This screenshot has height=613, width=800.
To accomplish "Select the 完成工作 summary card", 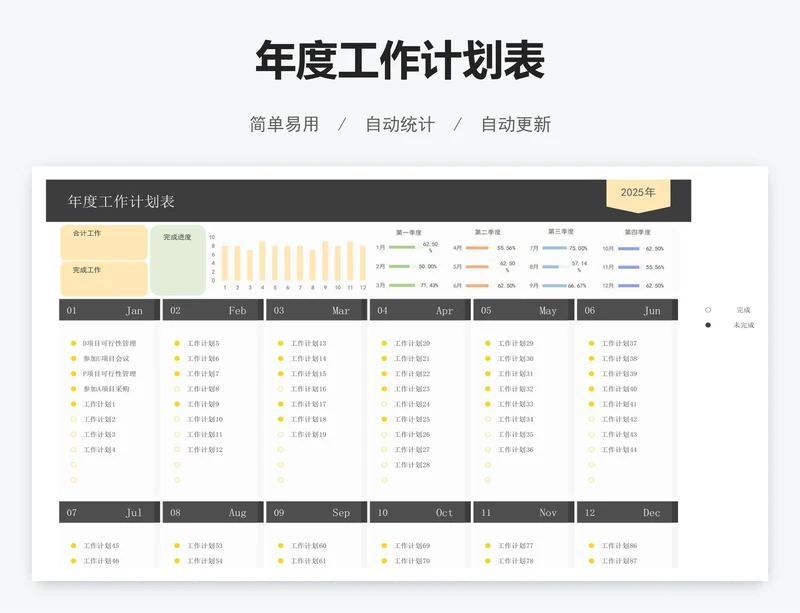I will point(104,279).
